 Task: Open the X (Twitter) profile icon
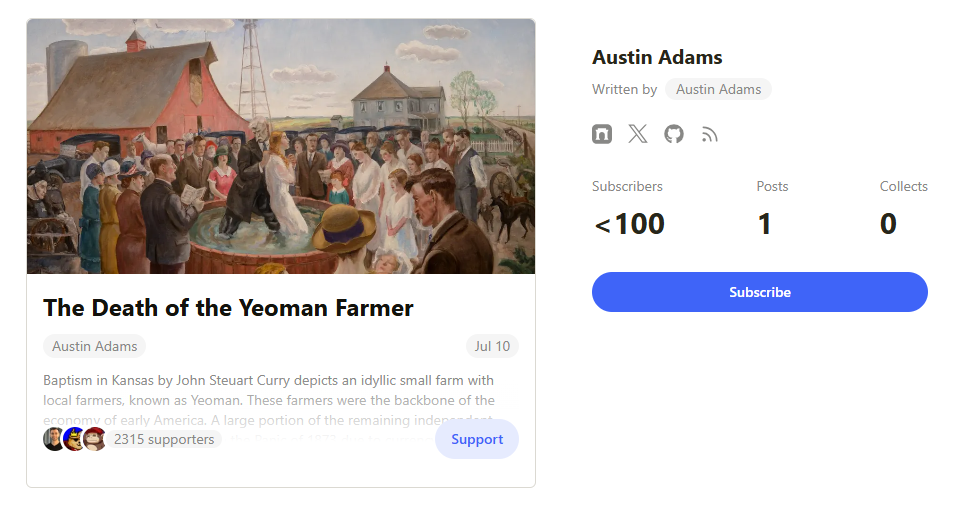click(638, 134)
